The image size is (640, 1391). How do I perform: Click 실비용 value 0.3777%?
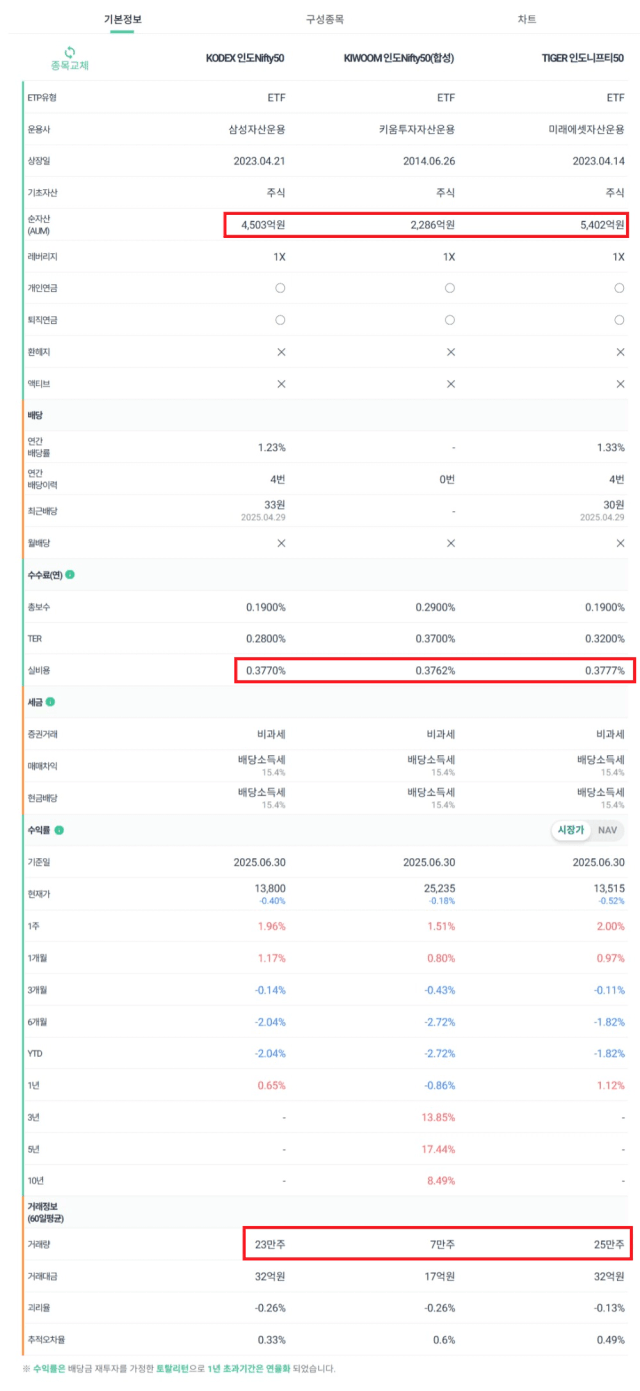(x=606, y=671)
